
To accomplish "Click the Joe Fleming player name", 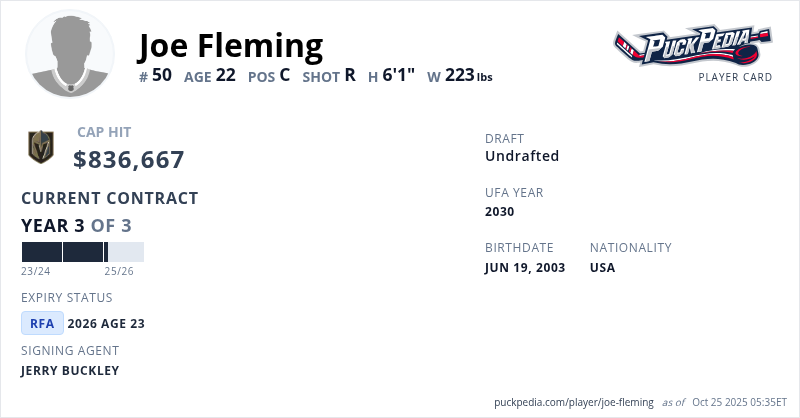I will click(x=230, y=45).
